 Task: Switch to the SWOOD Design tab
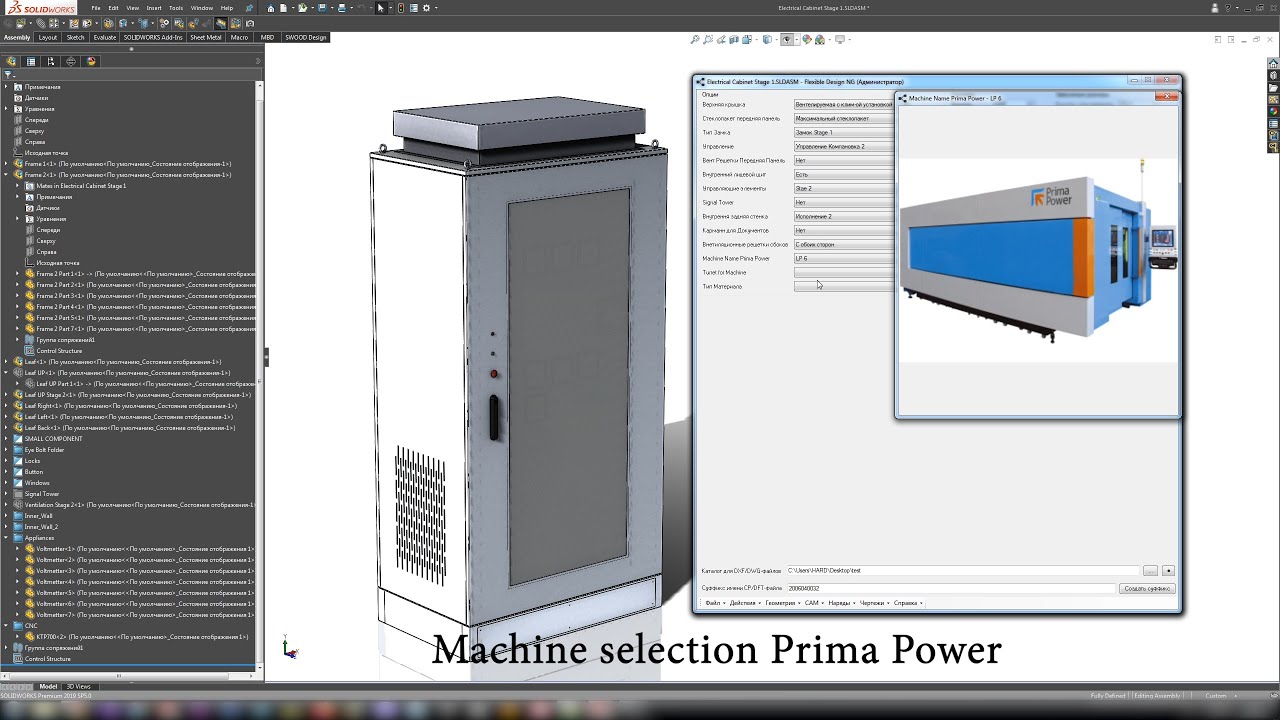point(305,38)
